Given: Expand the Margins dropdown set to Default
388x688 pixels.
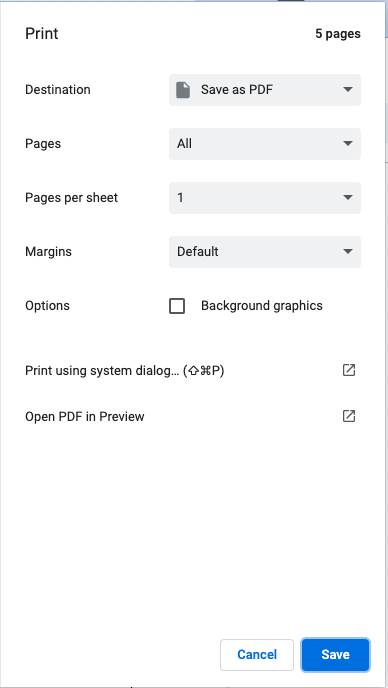Looking at the screenshot, I should tap(265, 252).
